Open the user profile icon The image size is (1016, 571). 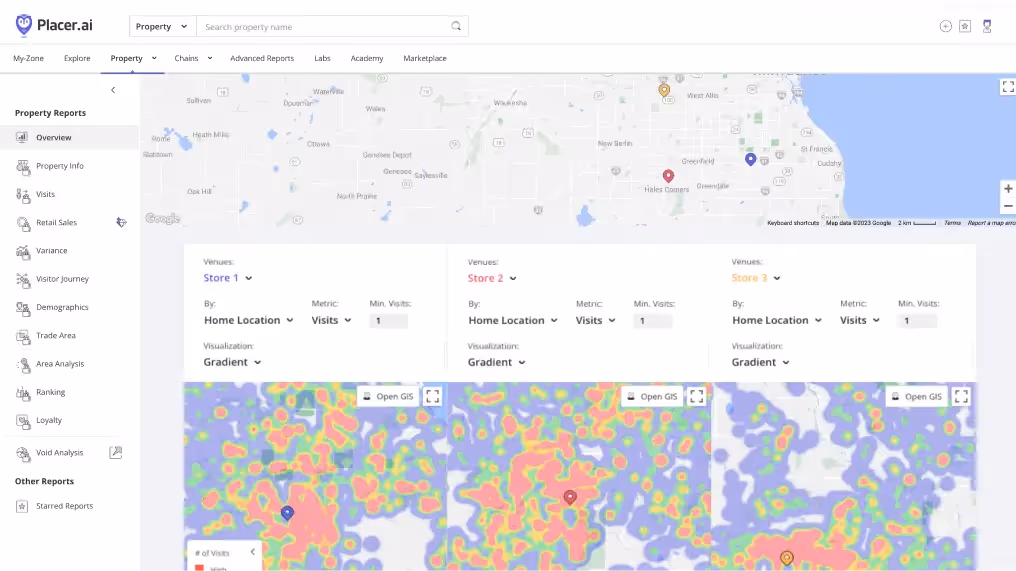coord(987,27)
